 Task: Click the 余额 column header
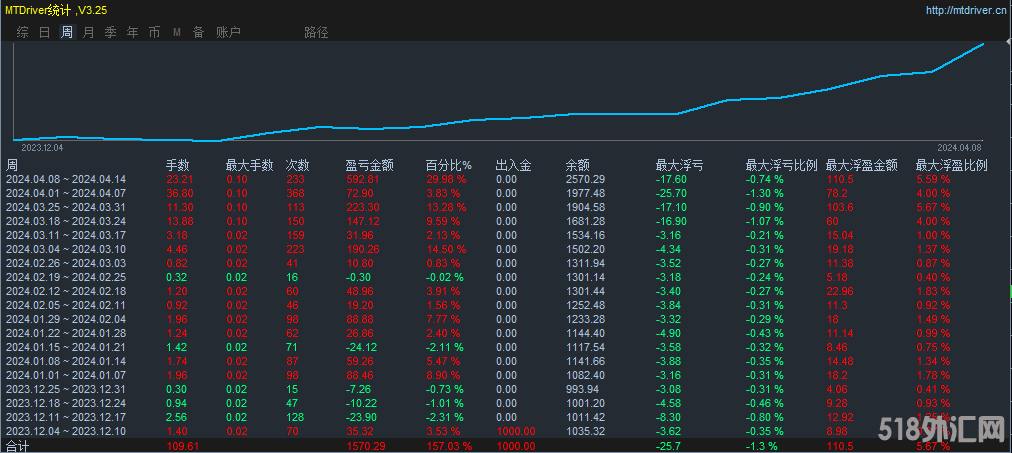tap(577, 165)
